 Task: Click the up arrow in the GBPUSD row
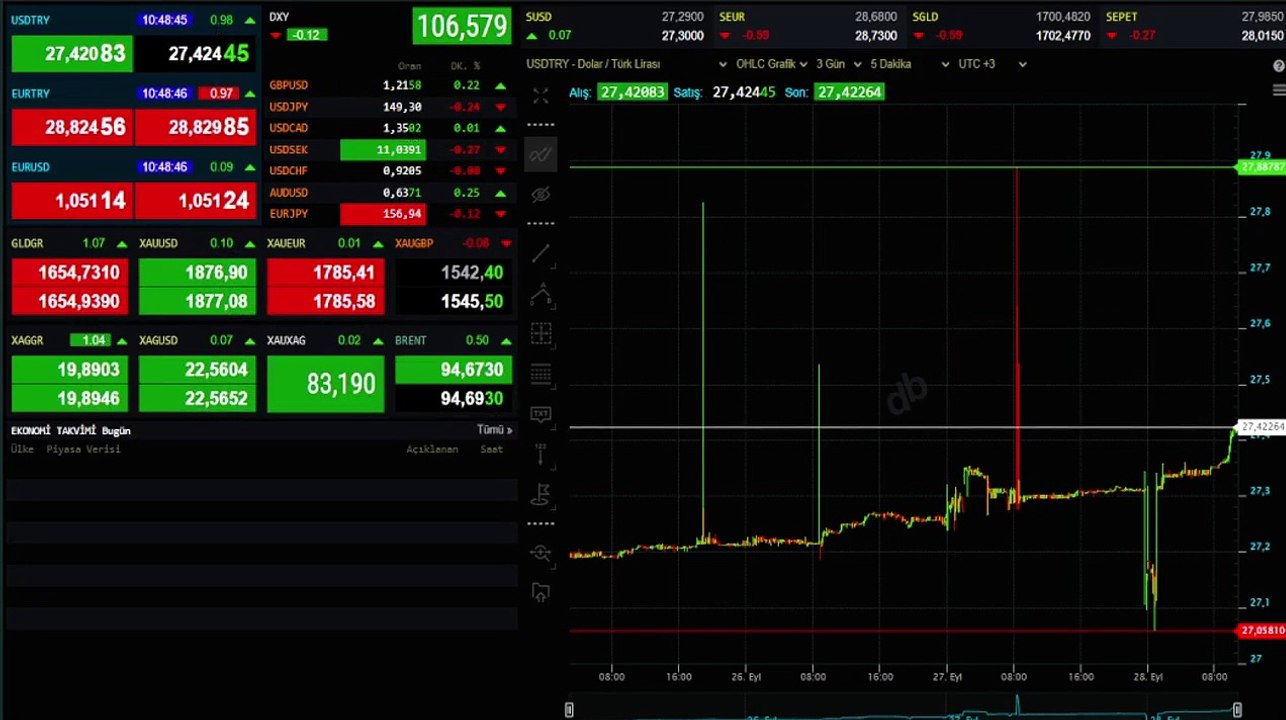pyautogui.click(x=500, y=86)
